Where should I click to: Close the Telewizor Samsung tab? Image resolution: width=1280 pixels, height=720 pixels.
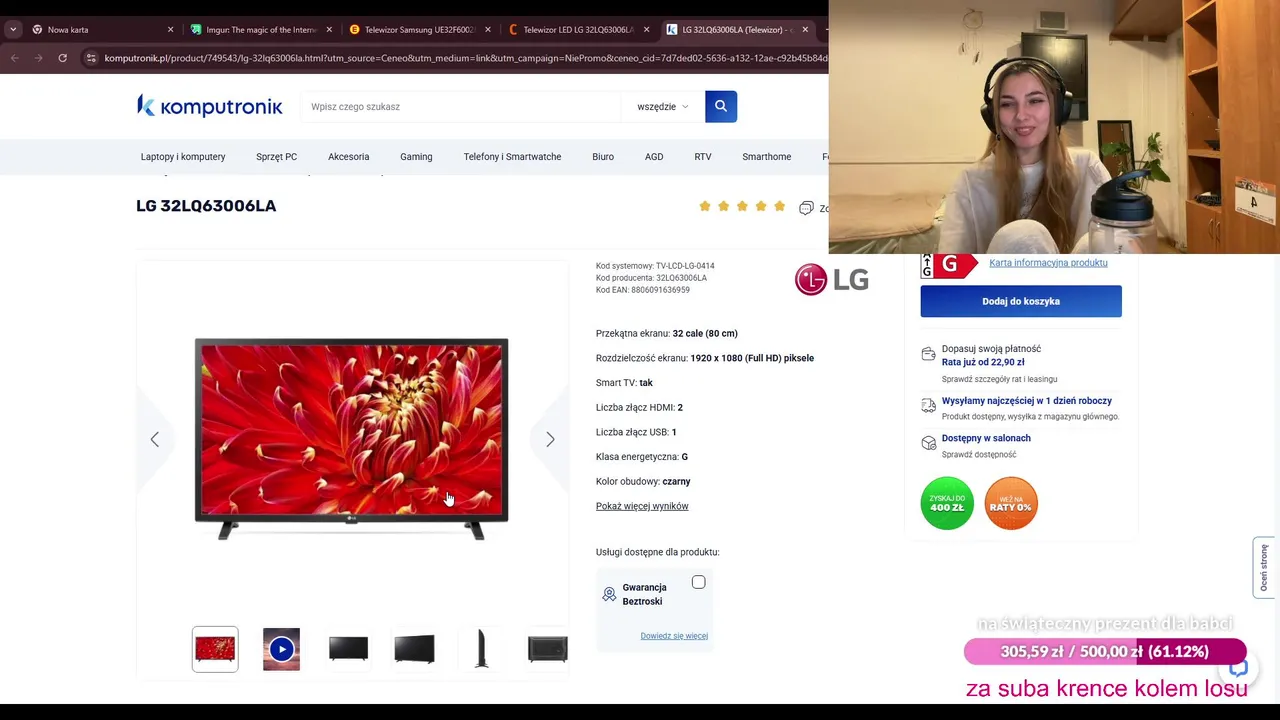pyautogui.click(x=488, y=30)
